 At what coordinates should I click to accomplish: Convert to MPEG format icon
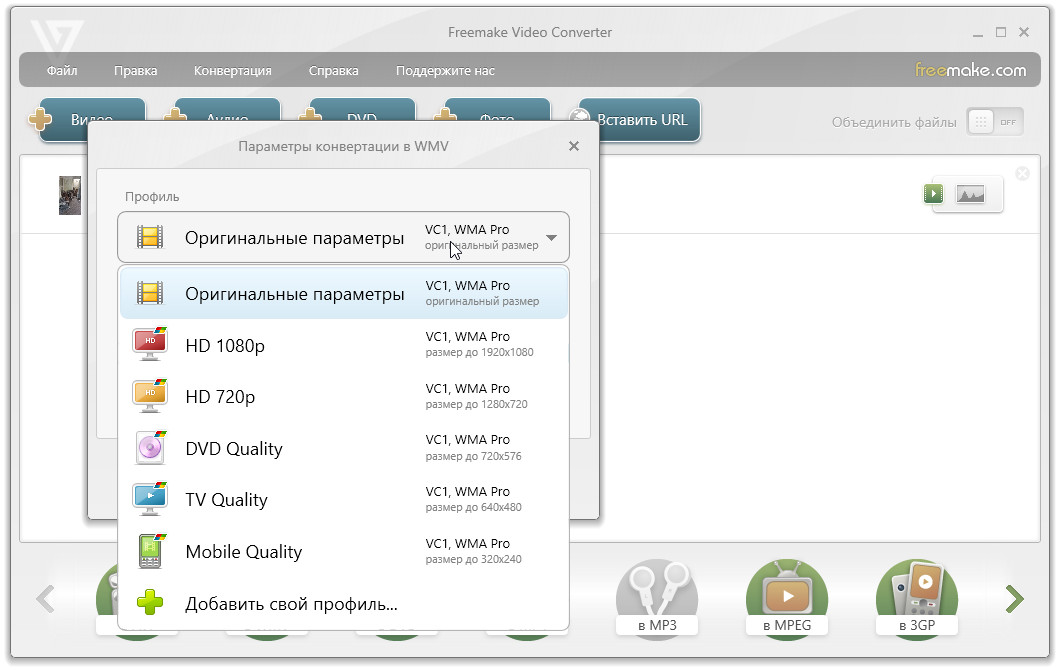click(786, 598)
